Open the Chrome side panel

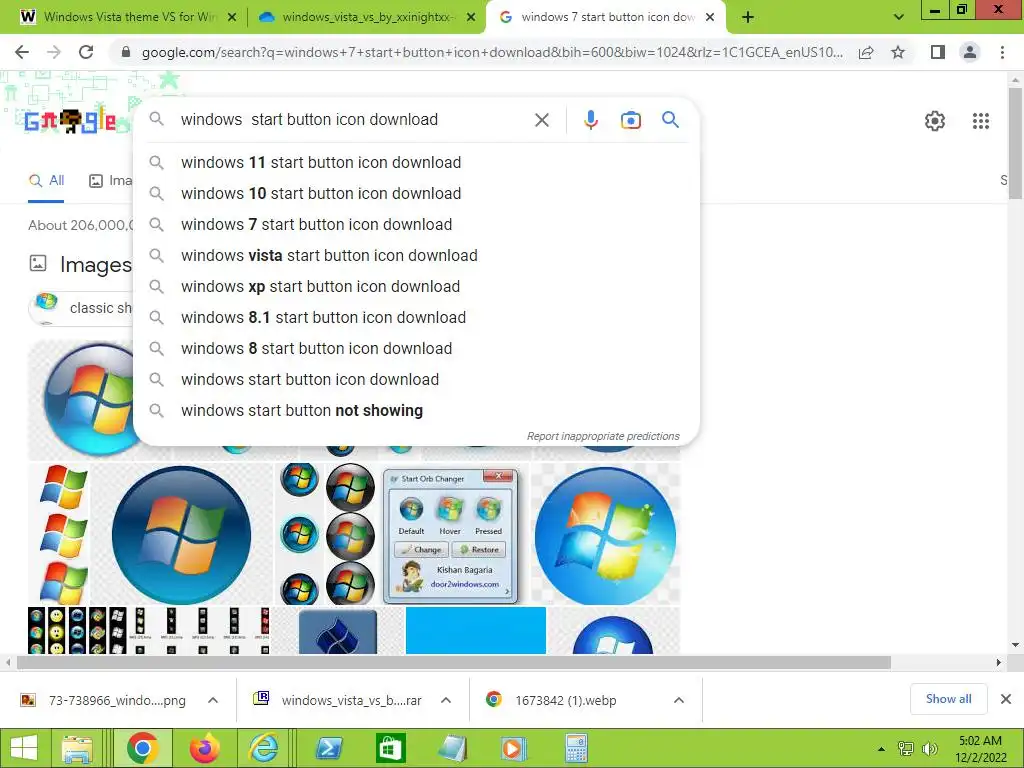938,52
